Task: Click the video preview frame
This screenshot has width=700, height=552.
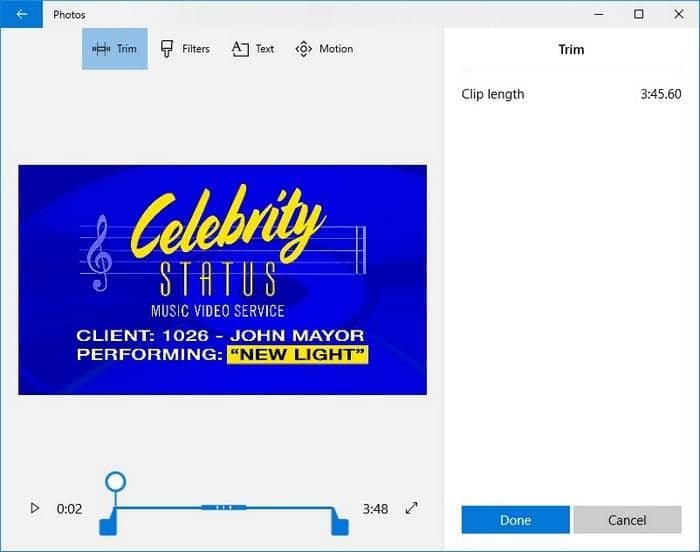Action: tap(222, 280)
